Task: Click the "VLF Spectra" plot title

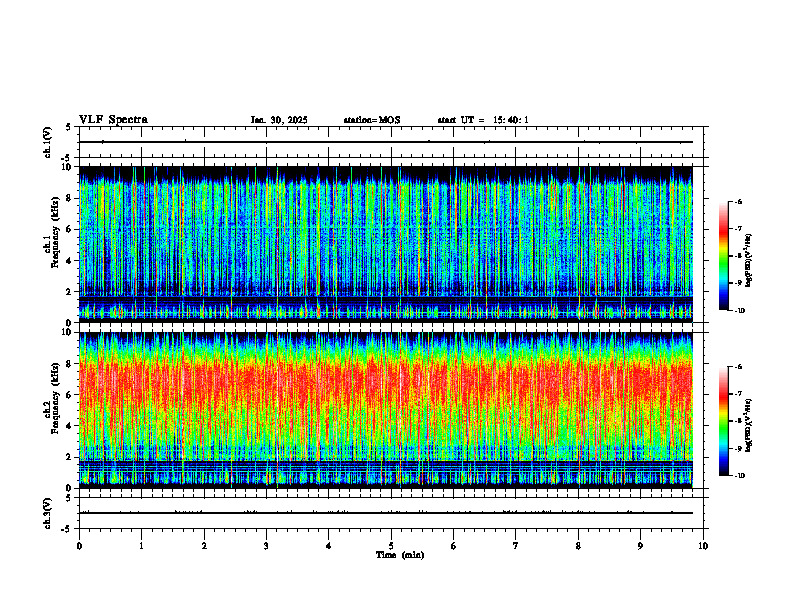Action: pos(113,120)
